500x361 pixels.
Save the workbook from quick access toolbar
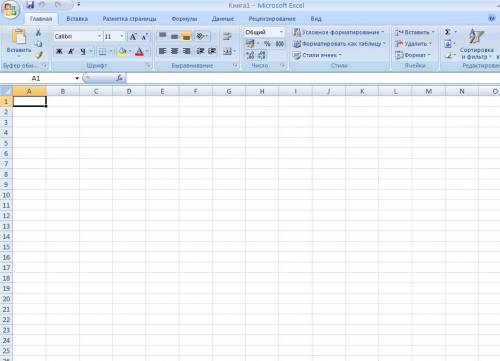(x=30, y=5)
